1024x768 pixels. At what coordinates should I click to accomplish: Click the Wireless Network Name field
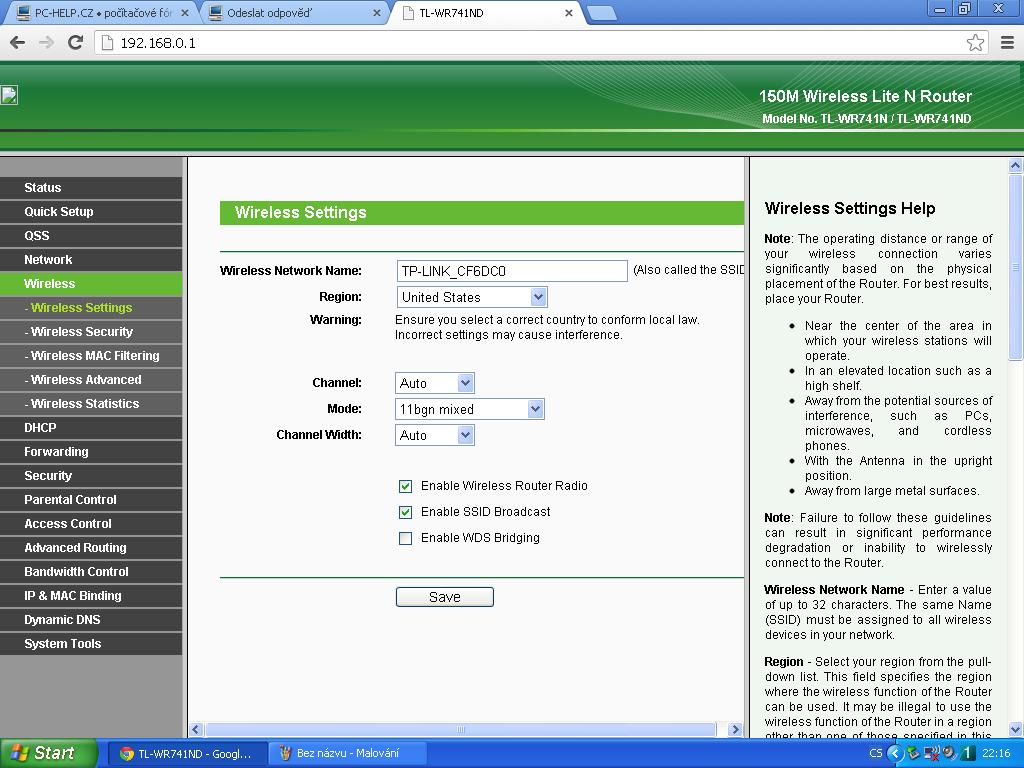click(511, 271)
